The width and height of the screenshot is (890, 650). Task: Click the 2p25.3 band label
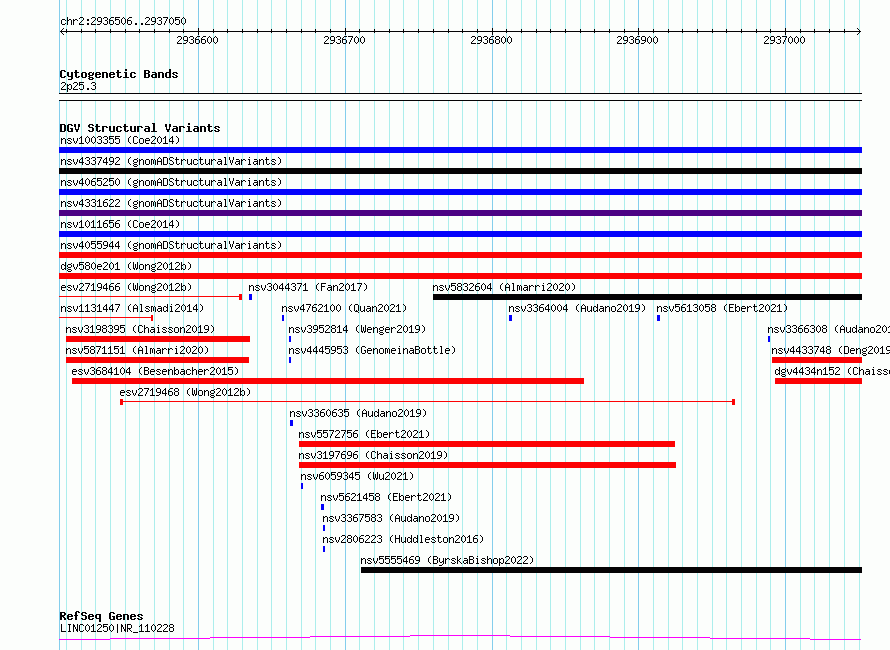[x=78, y=86]
